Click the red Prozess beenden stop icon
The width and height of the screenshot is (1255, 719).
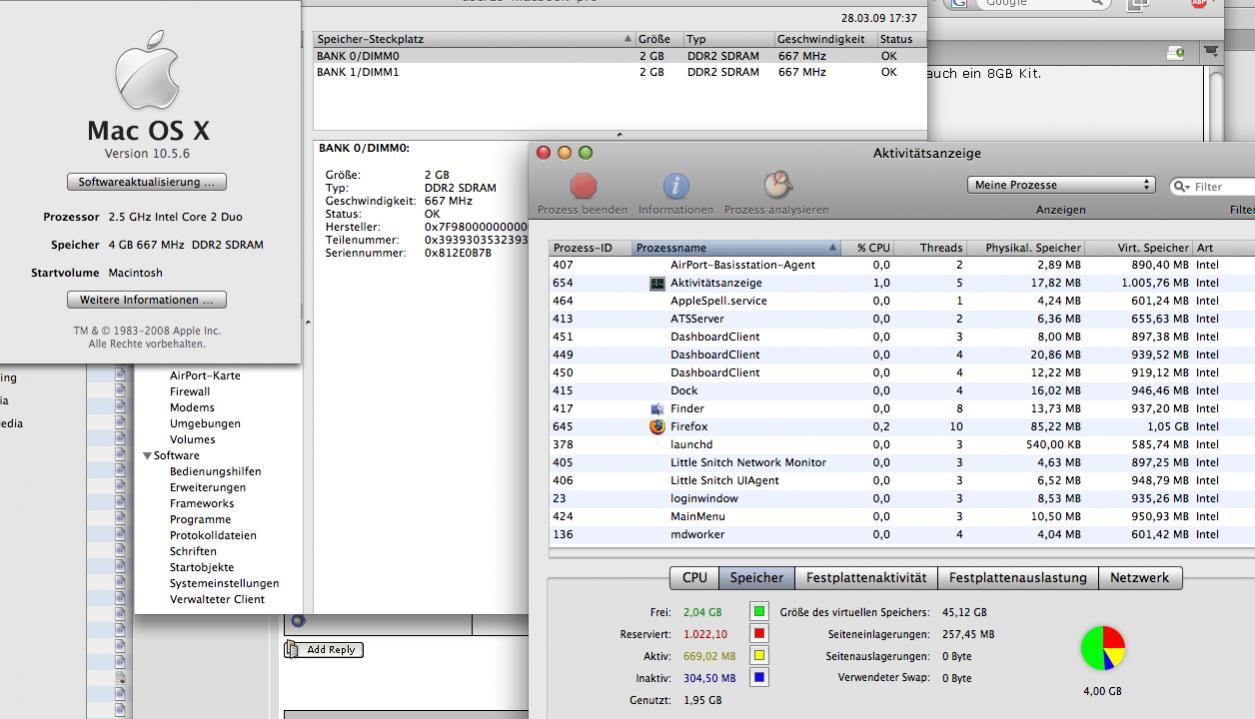[583, 187]
